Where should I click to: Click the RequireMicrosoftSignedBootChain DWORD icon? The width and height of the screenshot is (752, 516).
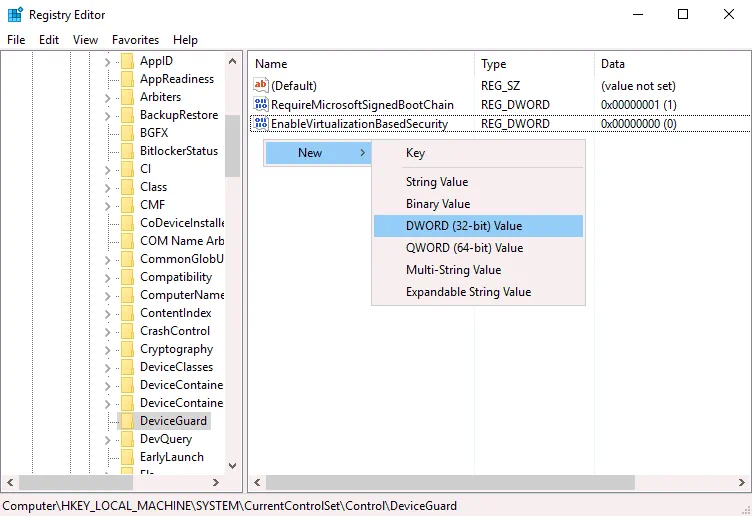coord(261,105)
